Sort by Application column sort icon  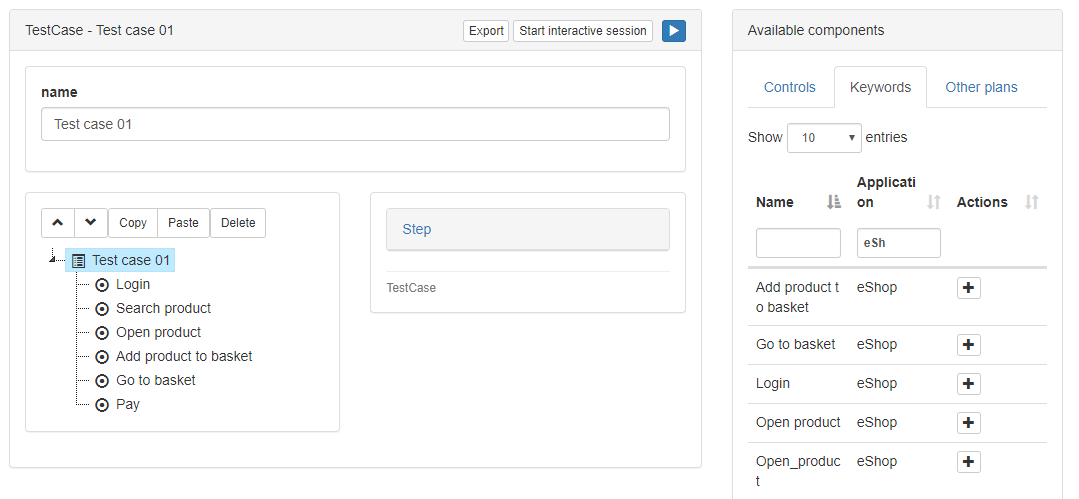(933, 202)
